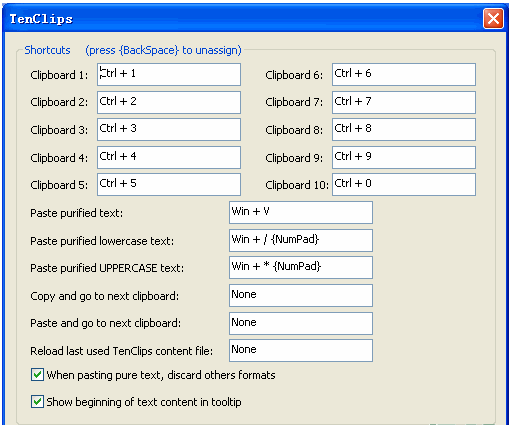The width and height of the screenshot is (510, 425).
Task: Focus the Reload last used TenClips content file field
Action: click(301, 350)
